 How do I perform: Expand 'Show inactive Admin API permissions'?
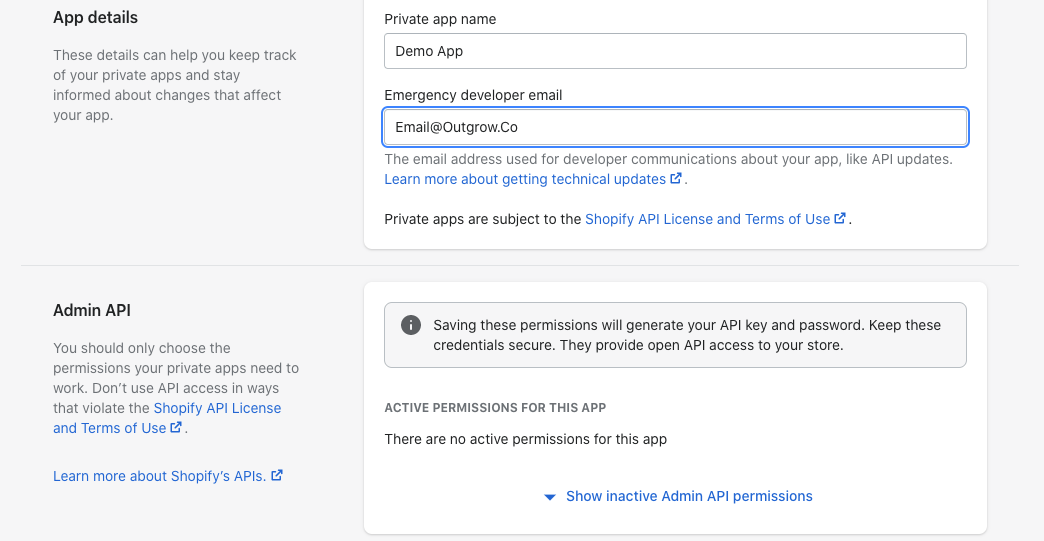pyautogui.click(x=688, y=496)
